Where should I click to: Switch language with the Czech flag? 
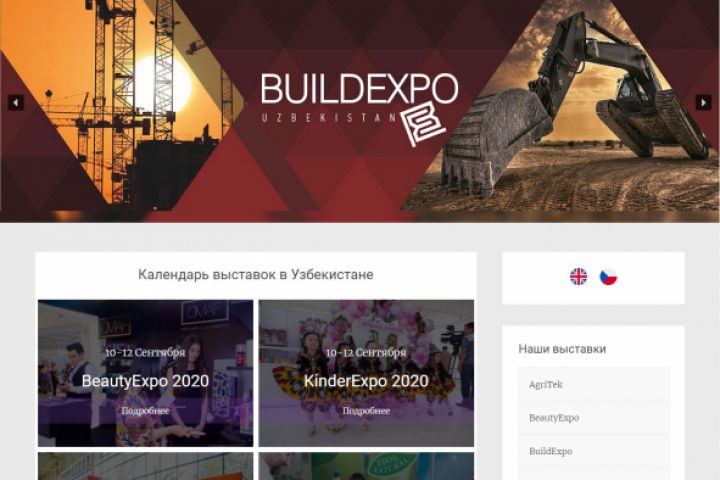pos(608,277)
